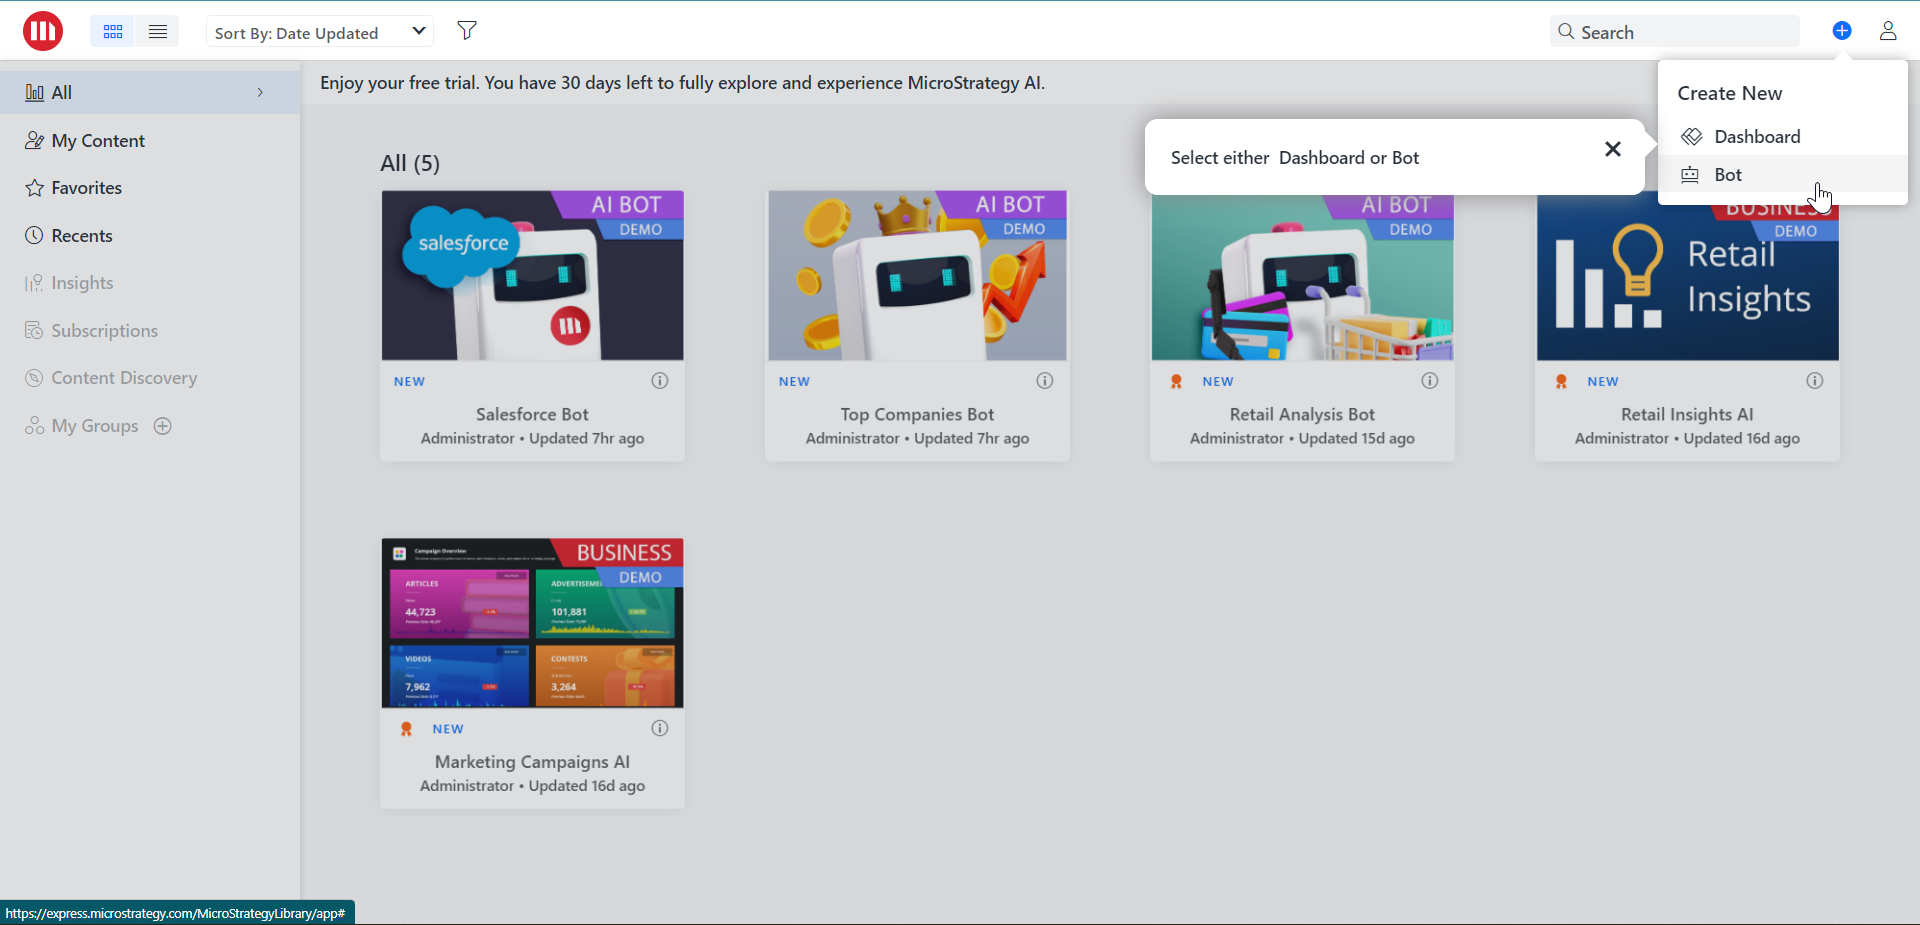Viewport: 1920px width, 925px height.
Task: Switch to grid view
Action: [x=113, y=32]
